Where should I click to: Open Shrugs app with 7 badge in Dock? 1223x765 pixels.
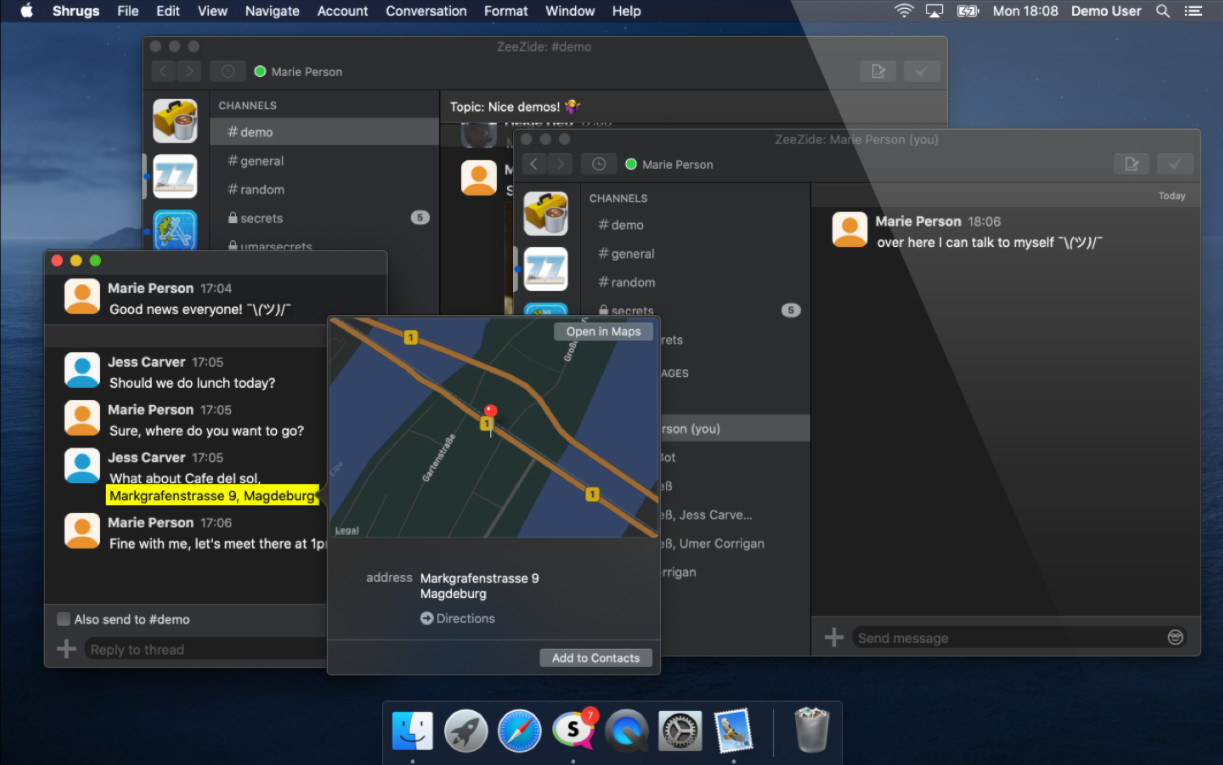click(x=573, y=731)
